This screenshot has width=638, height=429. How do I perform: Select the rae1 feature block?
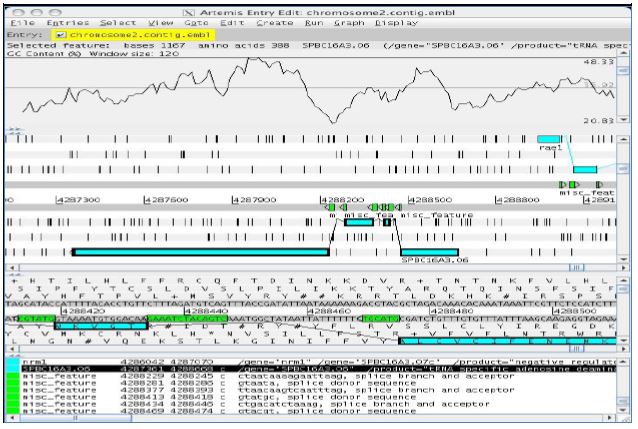(x=549, y=139)
